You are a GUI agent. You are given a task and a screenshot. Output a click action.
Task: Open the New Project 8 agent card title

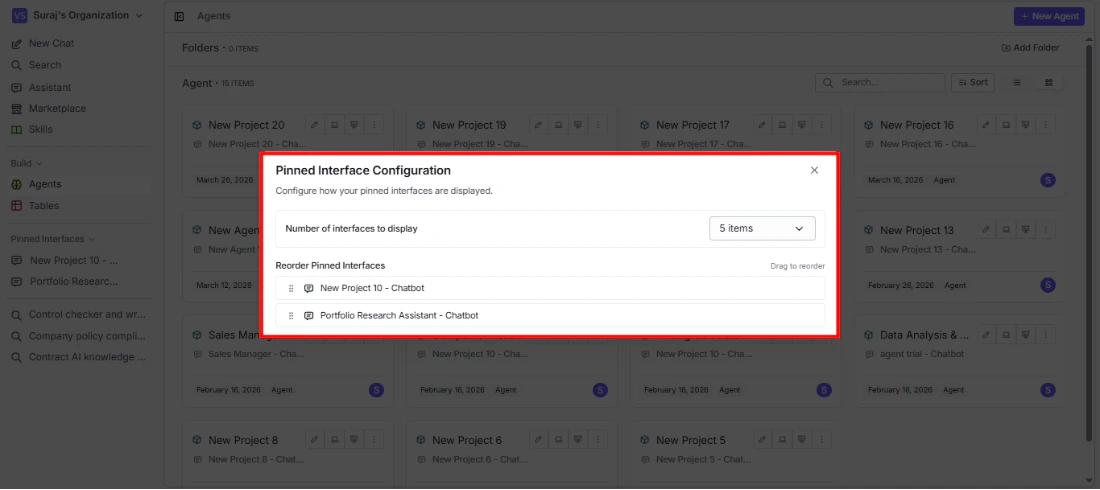coord(243,440)
